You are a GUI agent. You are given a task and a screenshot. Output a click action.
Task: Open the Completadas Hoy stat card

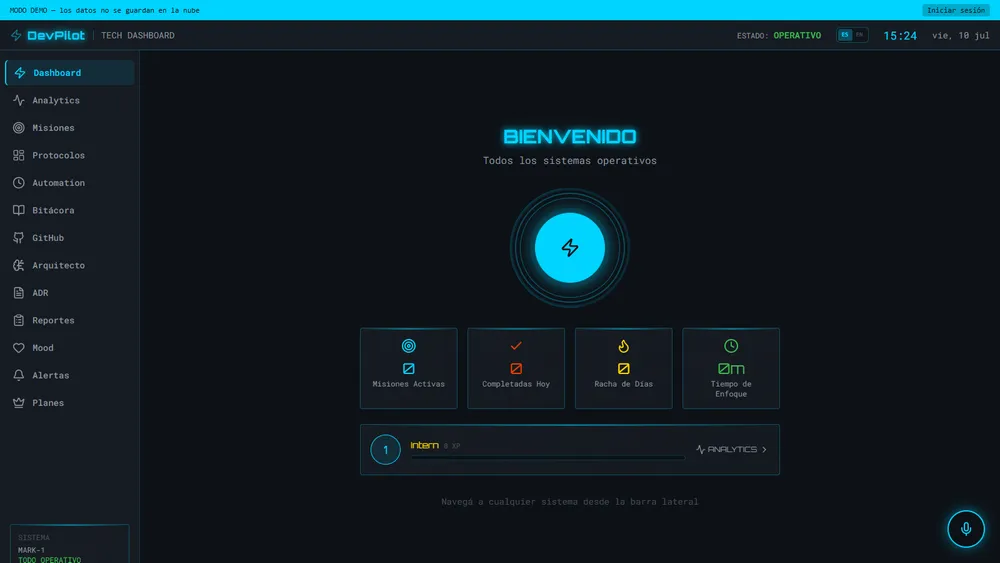click(x=516, y=368)
